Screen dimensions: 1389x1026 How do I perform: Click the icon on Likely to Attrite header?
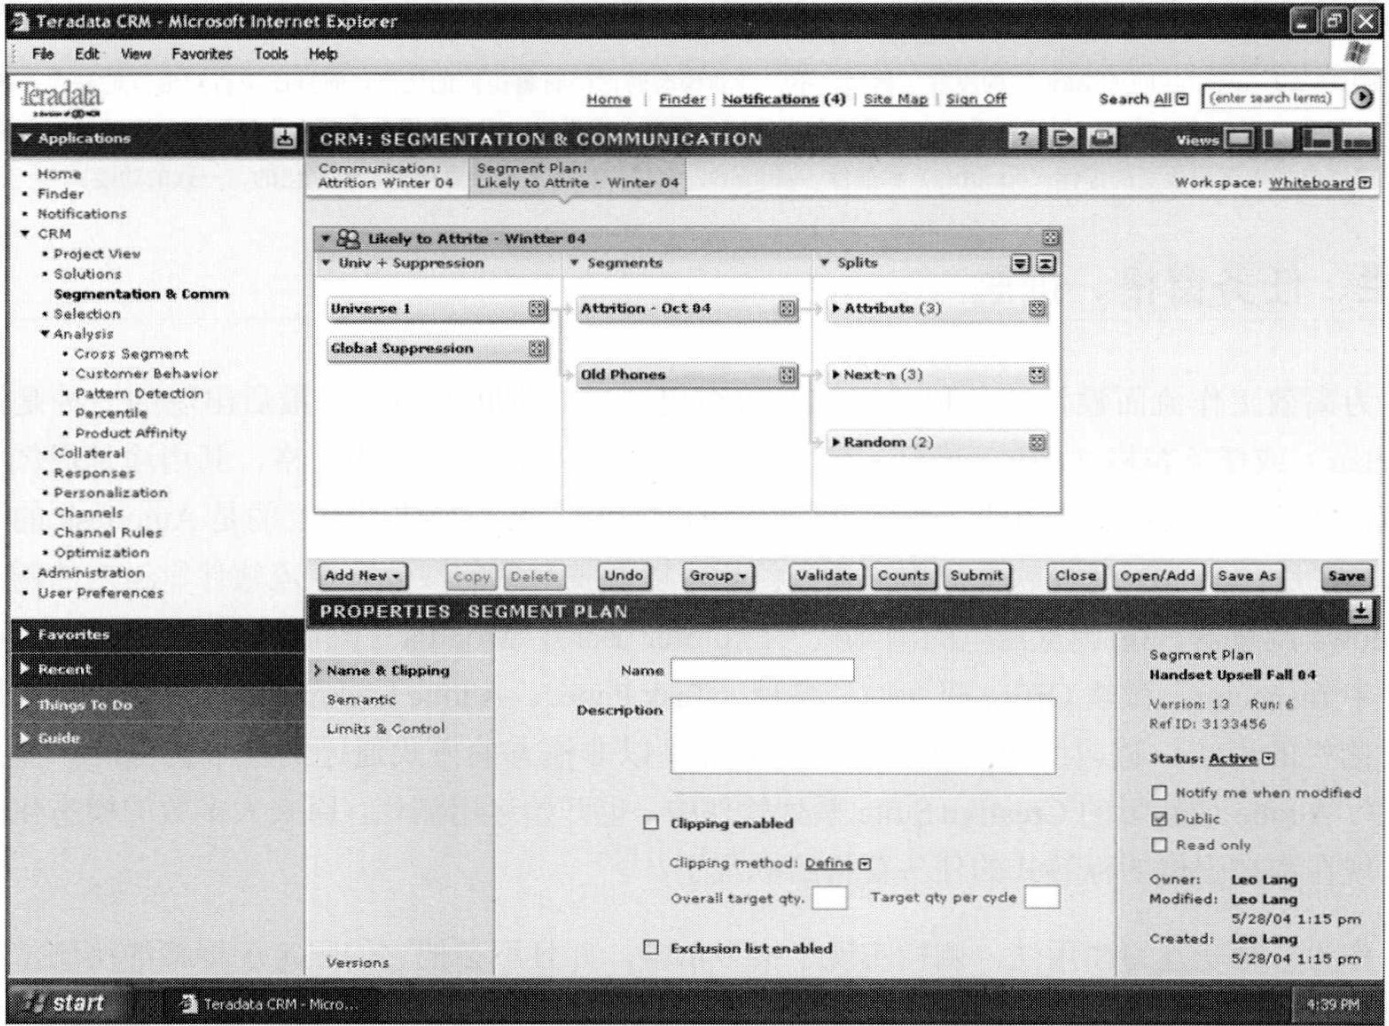pyautogui.click(x=1050, y=238)
